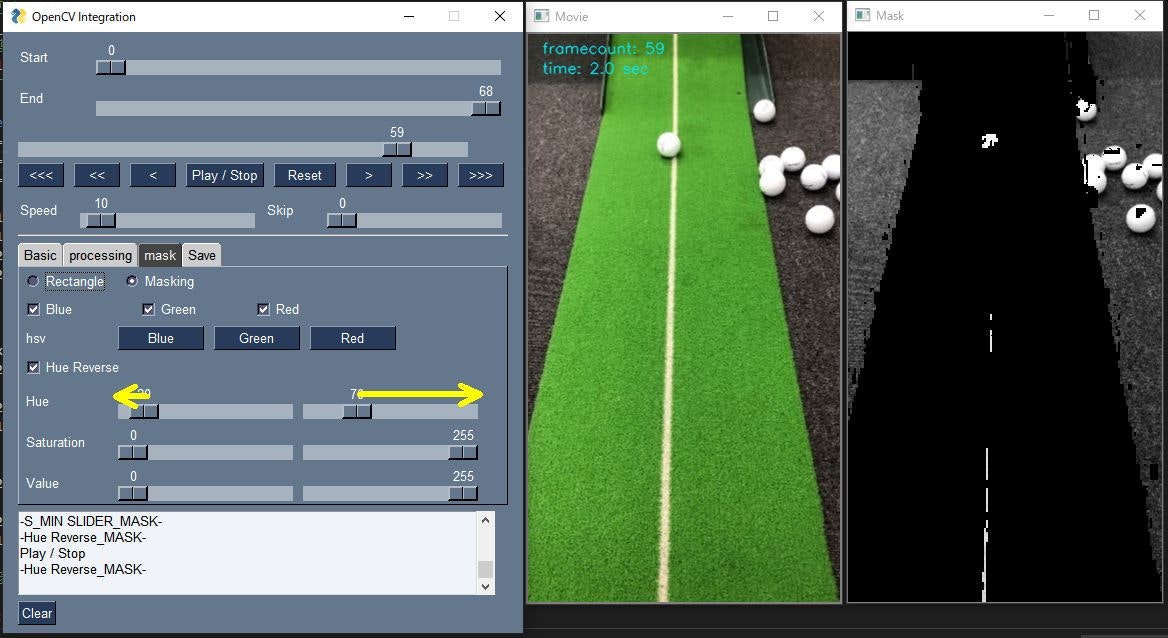Click the hsv Red preset button
The image size is (1168, 638).
coord(352,338)
